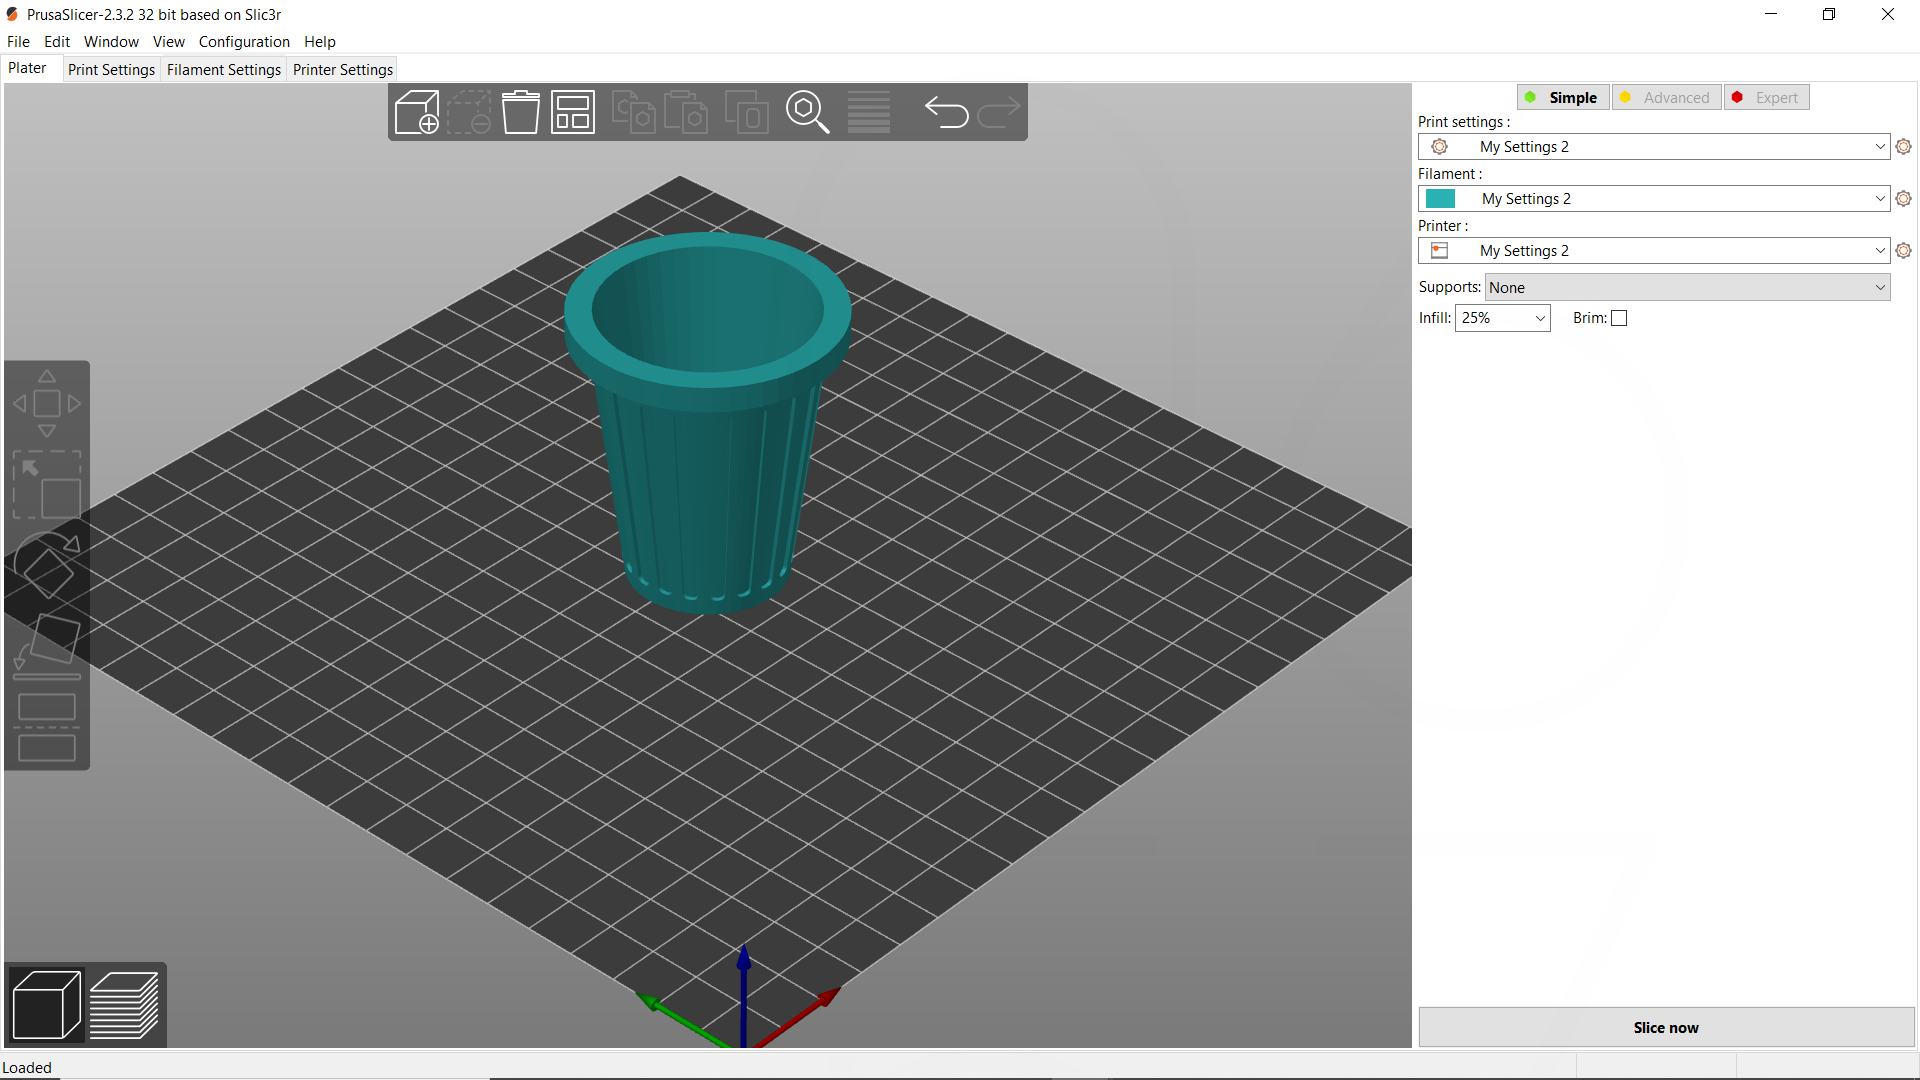Click the Delete selected object icon
Screen dimensions: 1920x1080
[x=469, y=112]
